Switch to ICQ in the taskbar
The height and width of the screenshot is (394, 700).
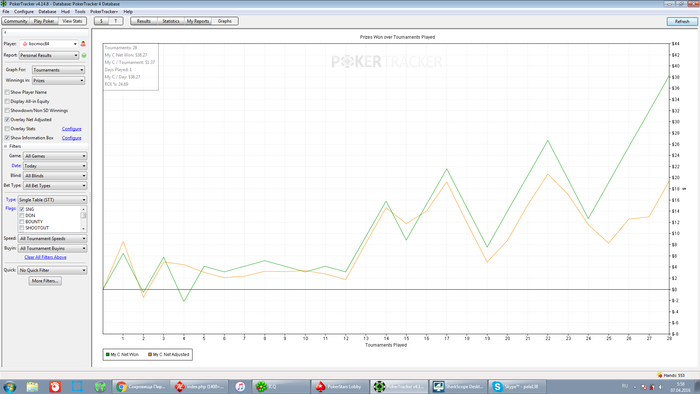point(281,386)
